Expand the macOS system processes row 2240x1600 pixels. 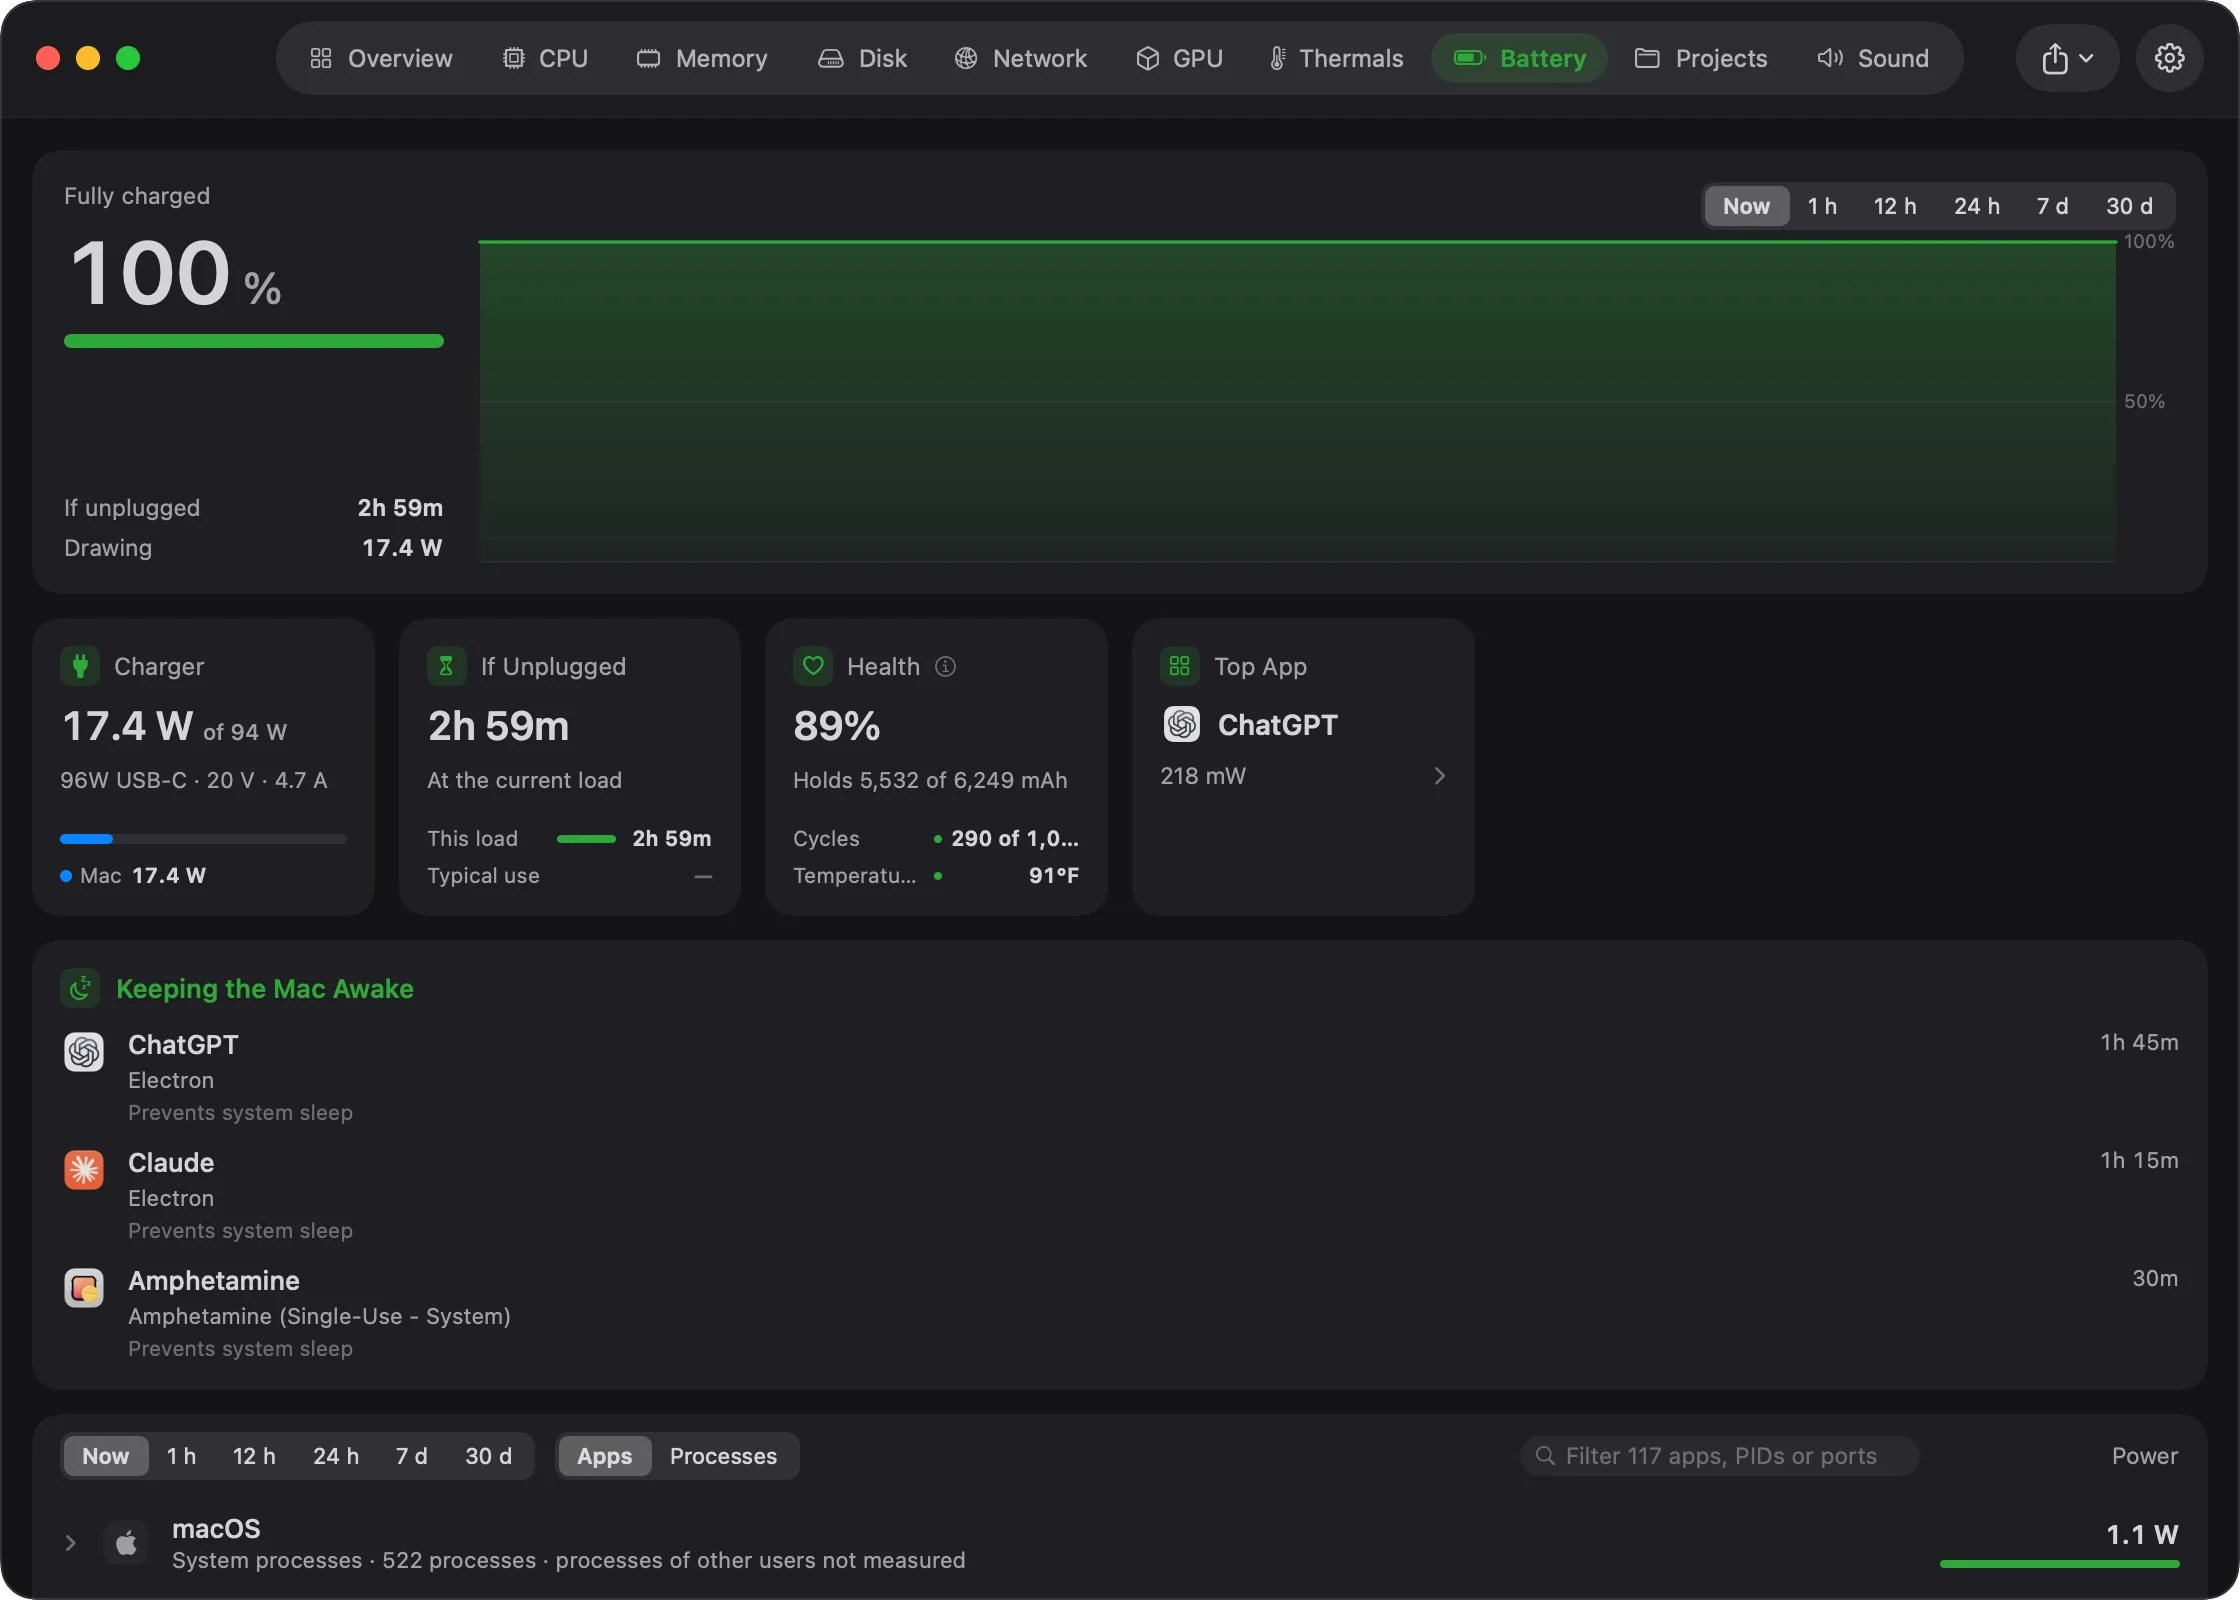[70, 1543]
